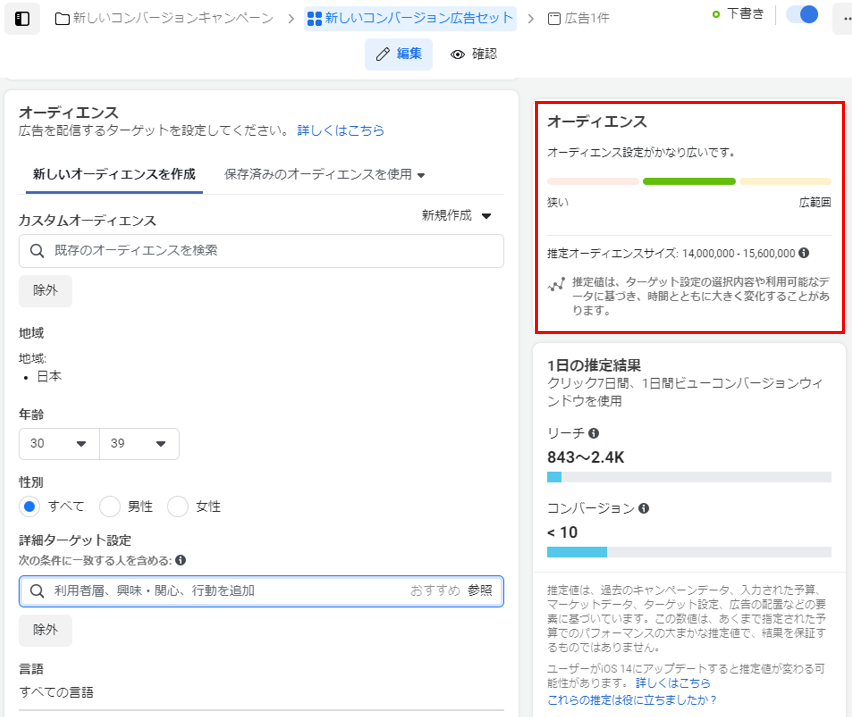Screen dimensions: 852x717
Task: Open the more options ellipsis menu
Action: point(843,18)
